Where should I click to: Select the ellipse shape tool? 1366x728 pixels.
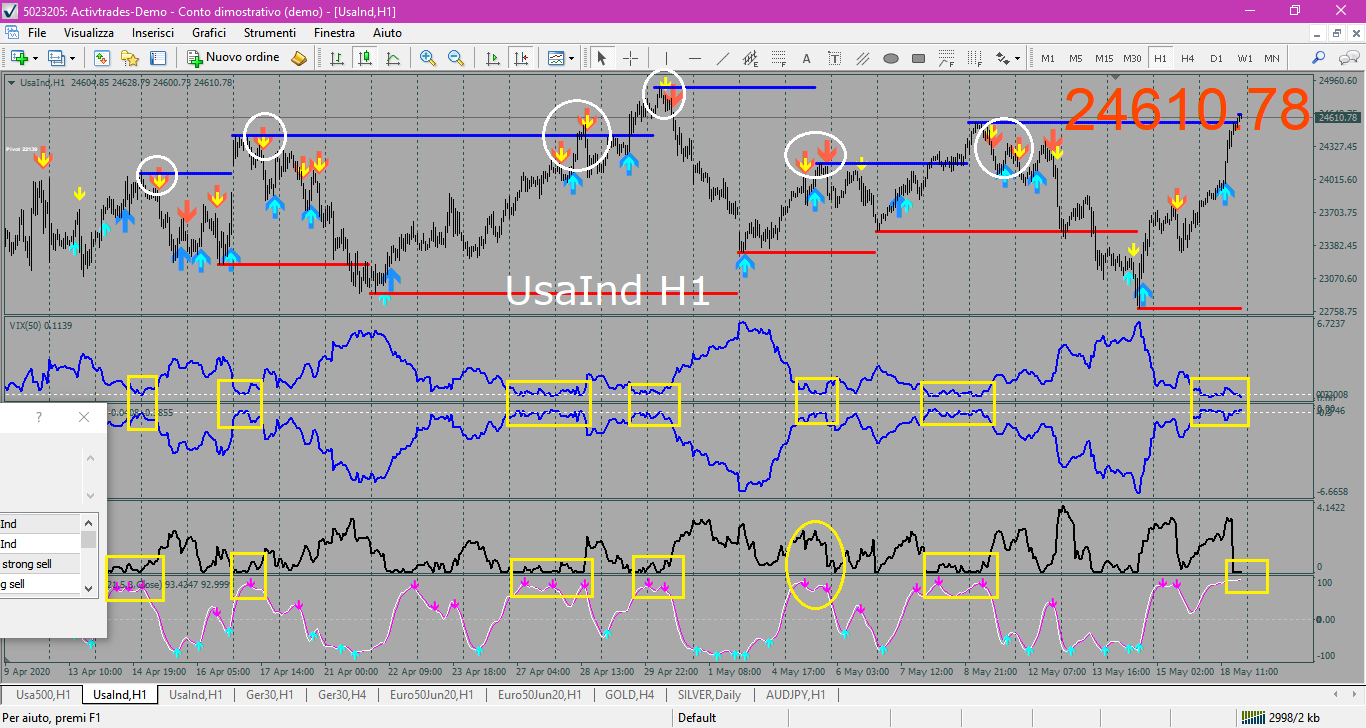pos(890,58)
